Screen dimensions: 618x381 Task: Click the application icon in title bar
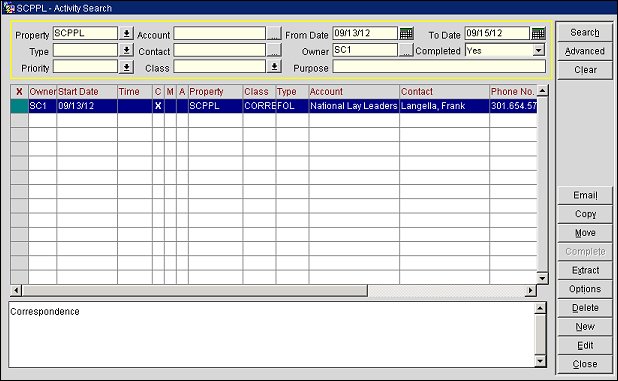(9, 7)
